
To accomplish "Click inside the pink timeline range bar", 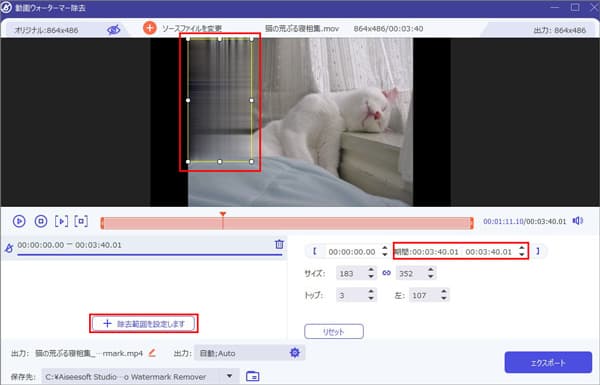I will point(287,223).
